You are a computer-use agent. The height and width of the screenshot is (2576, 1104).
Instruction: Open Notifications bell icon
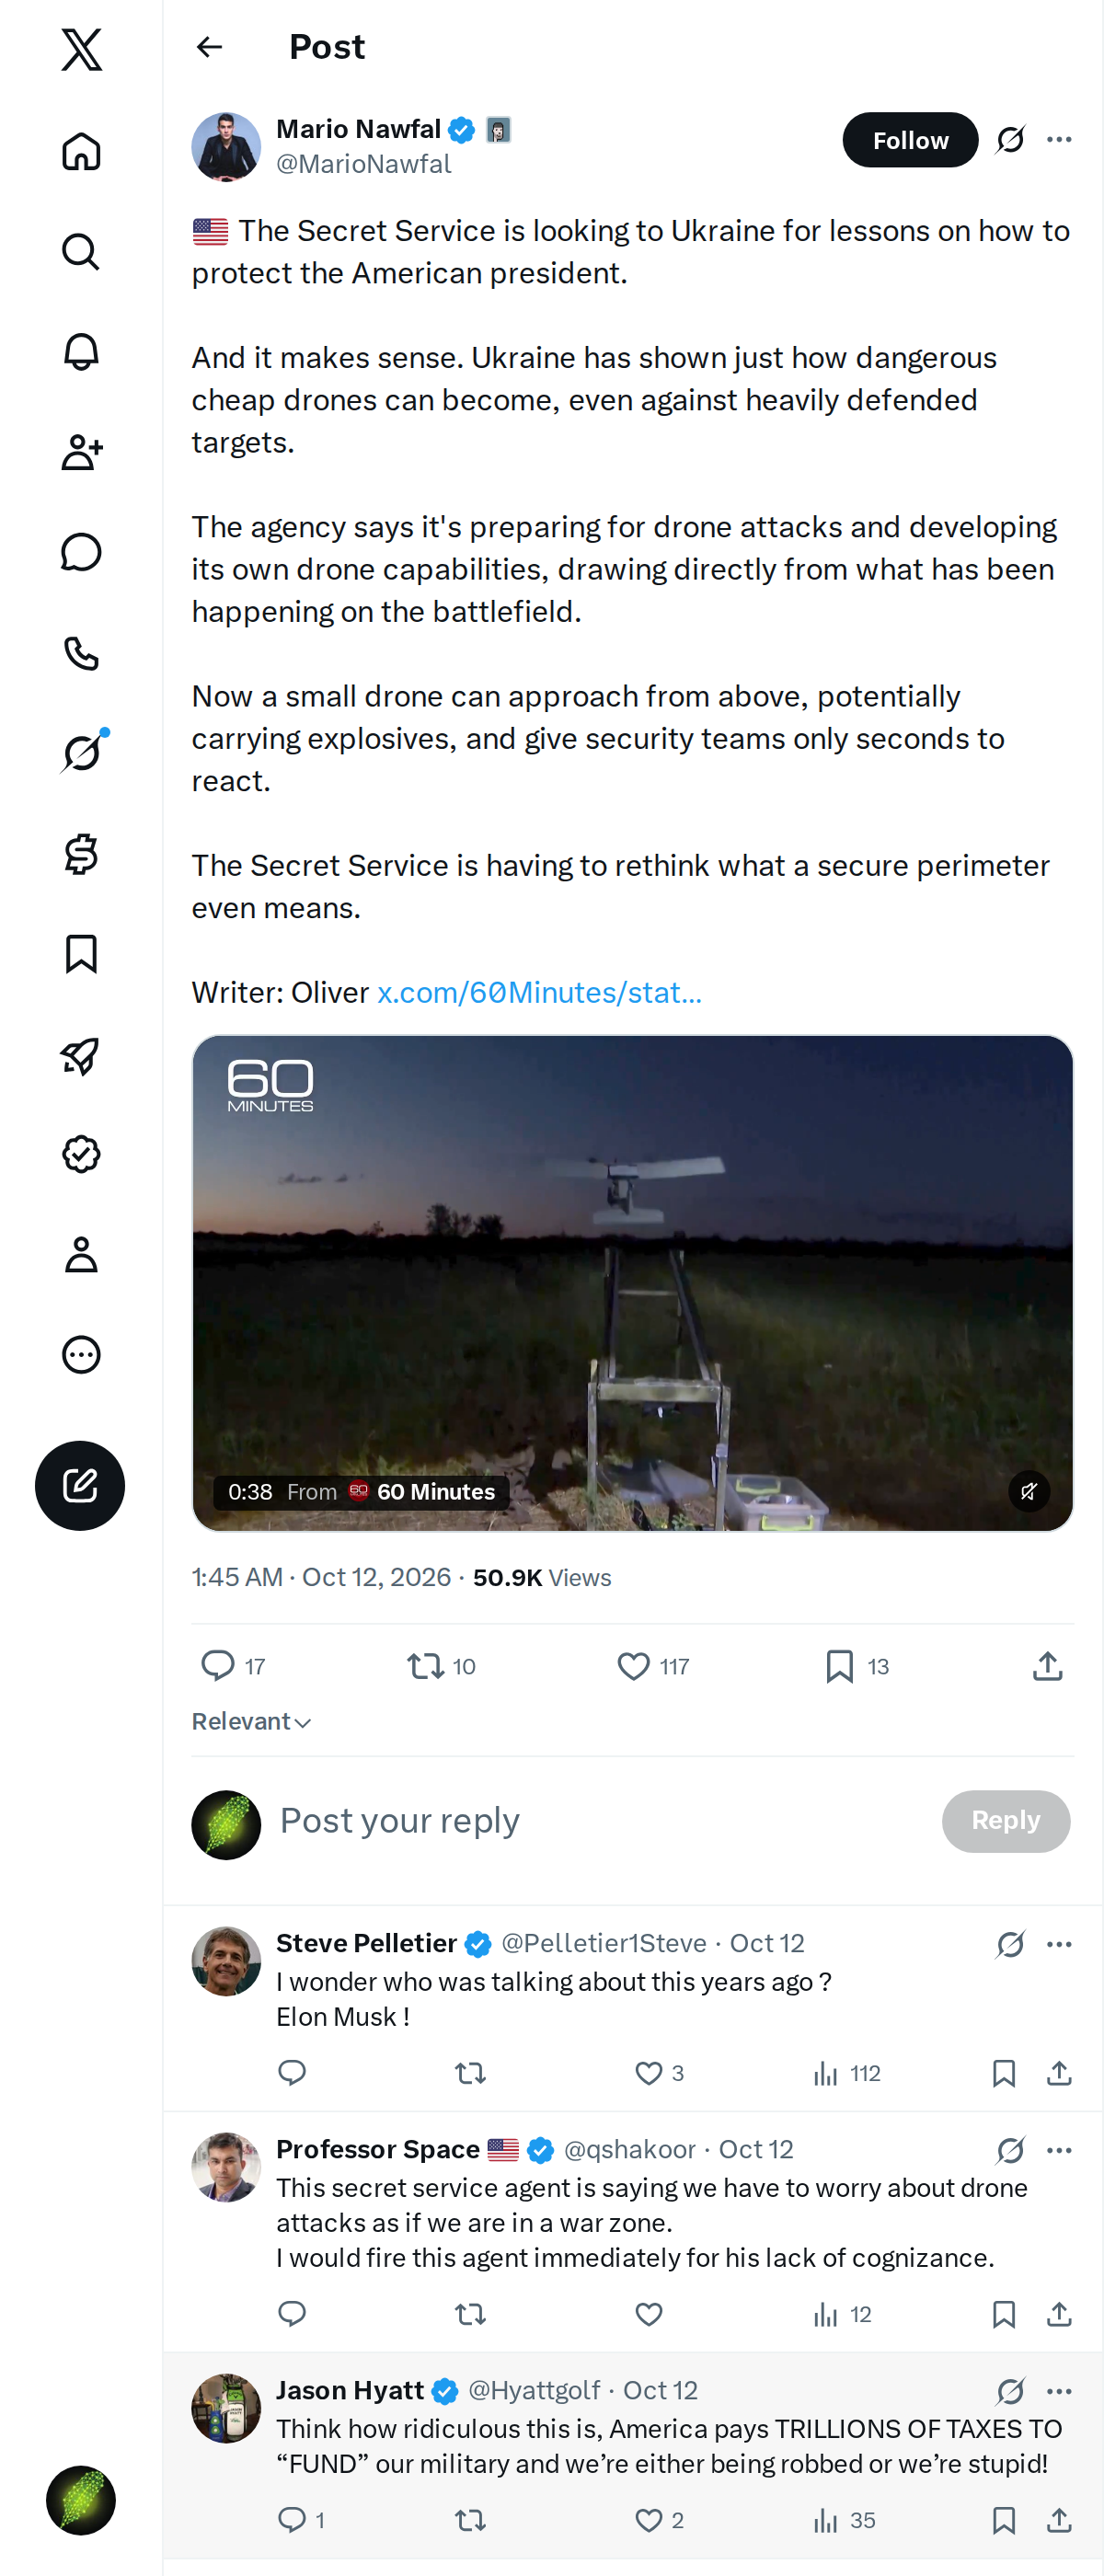tap(81, 352)
